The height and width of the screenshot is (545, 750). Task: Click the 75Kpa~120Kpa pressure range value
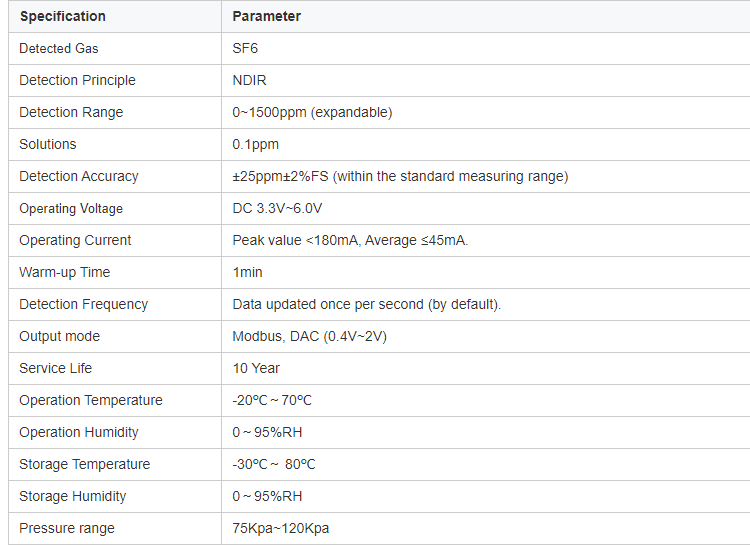[281, 528]
